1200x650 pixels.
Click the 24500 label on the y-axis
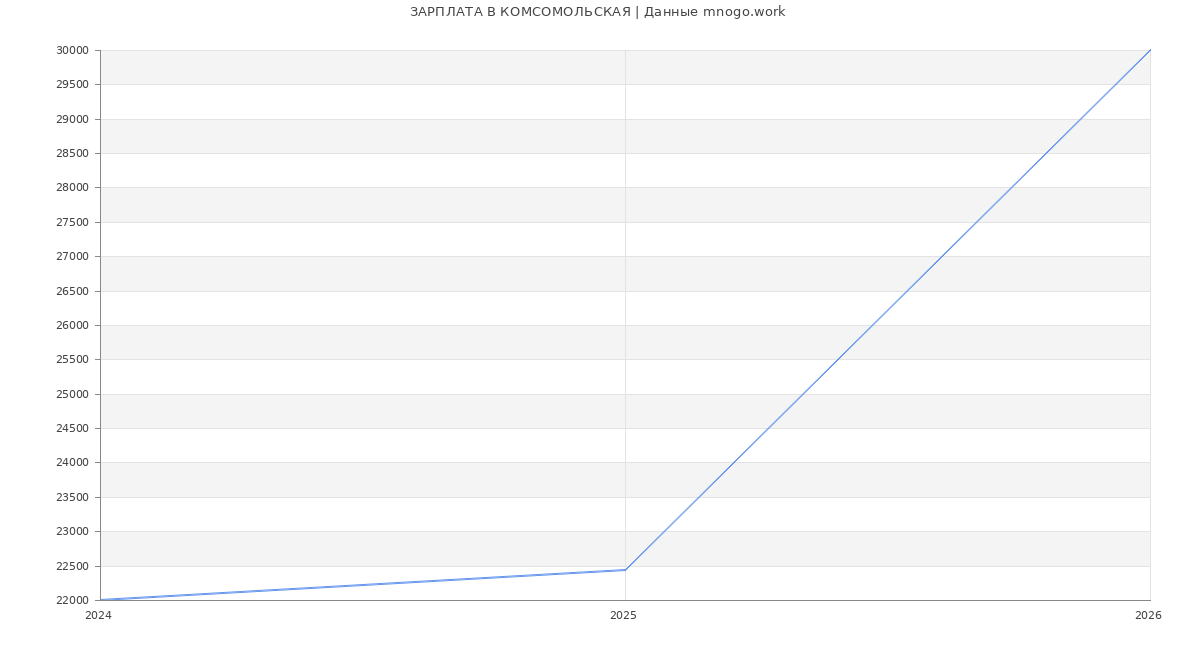pyautogui.click(x=73, y=428)
